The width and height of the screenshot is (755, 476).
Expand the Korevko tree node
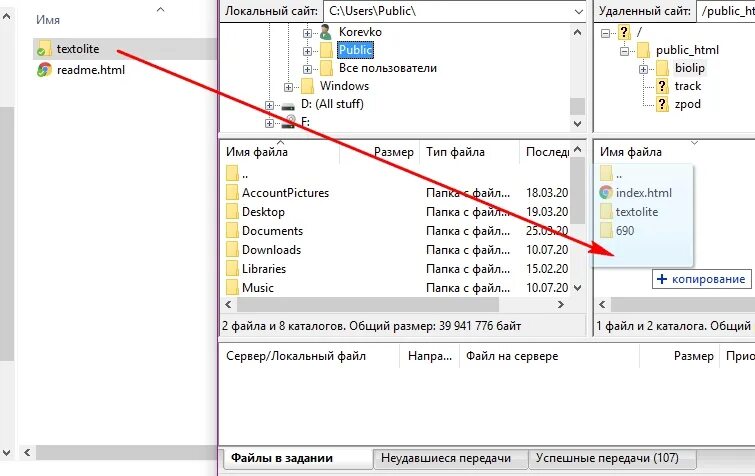pyautogui.click(x=307, y=33)
